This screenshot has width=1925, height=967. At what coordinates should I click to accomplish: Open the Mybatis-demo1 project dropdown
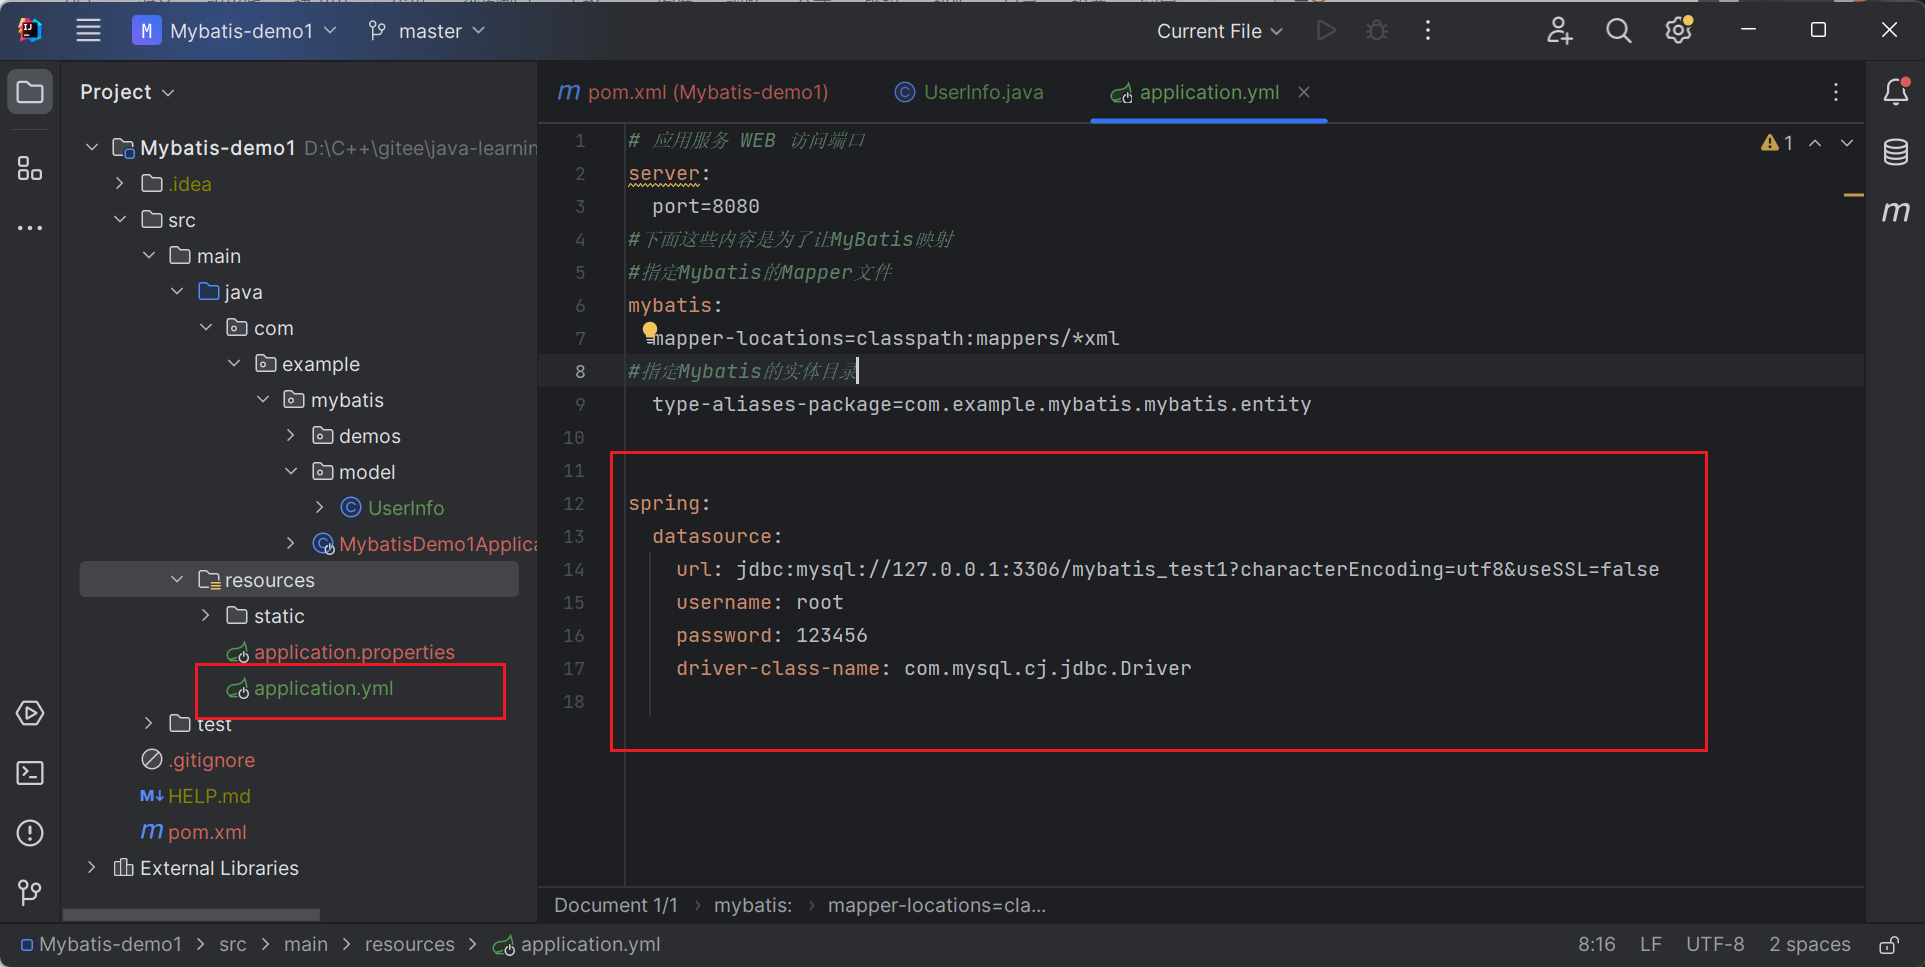[x=235, y=31]
